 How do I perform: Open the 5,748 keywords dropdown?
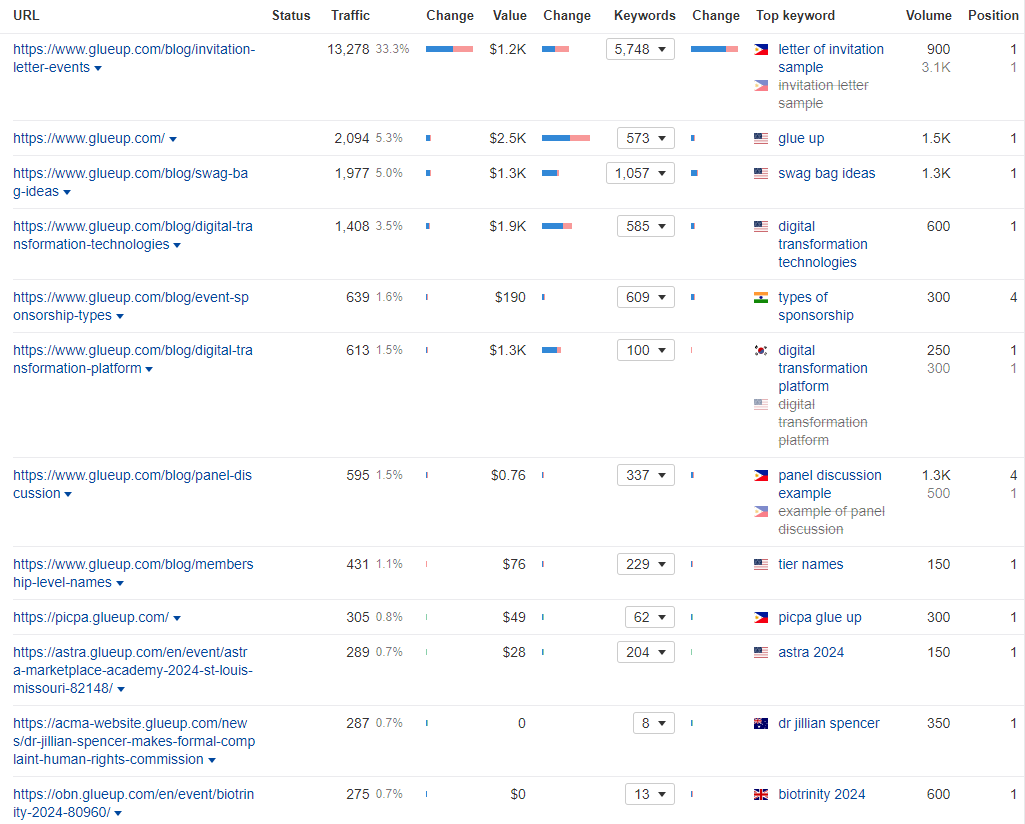(640, 49)
